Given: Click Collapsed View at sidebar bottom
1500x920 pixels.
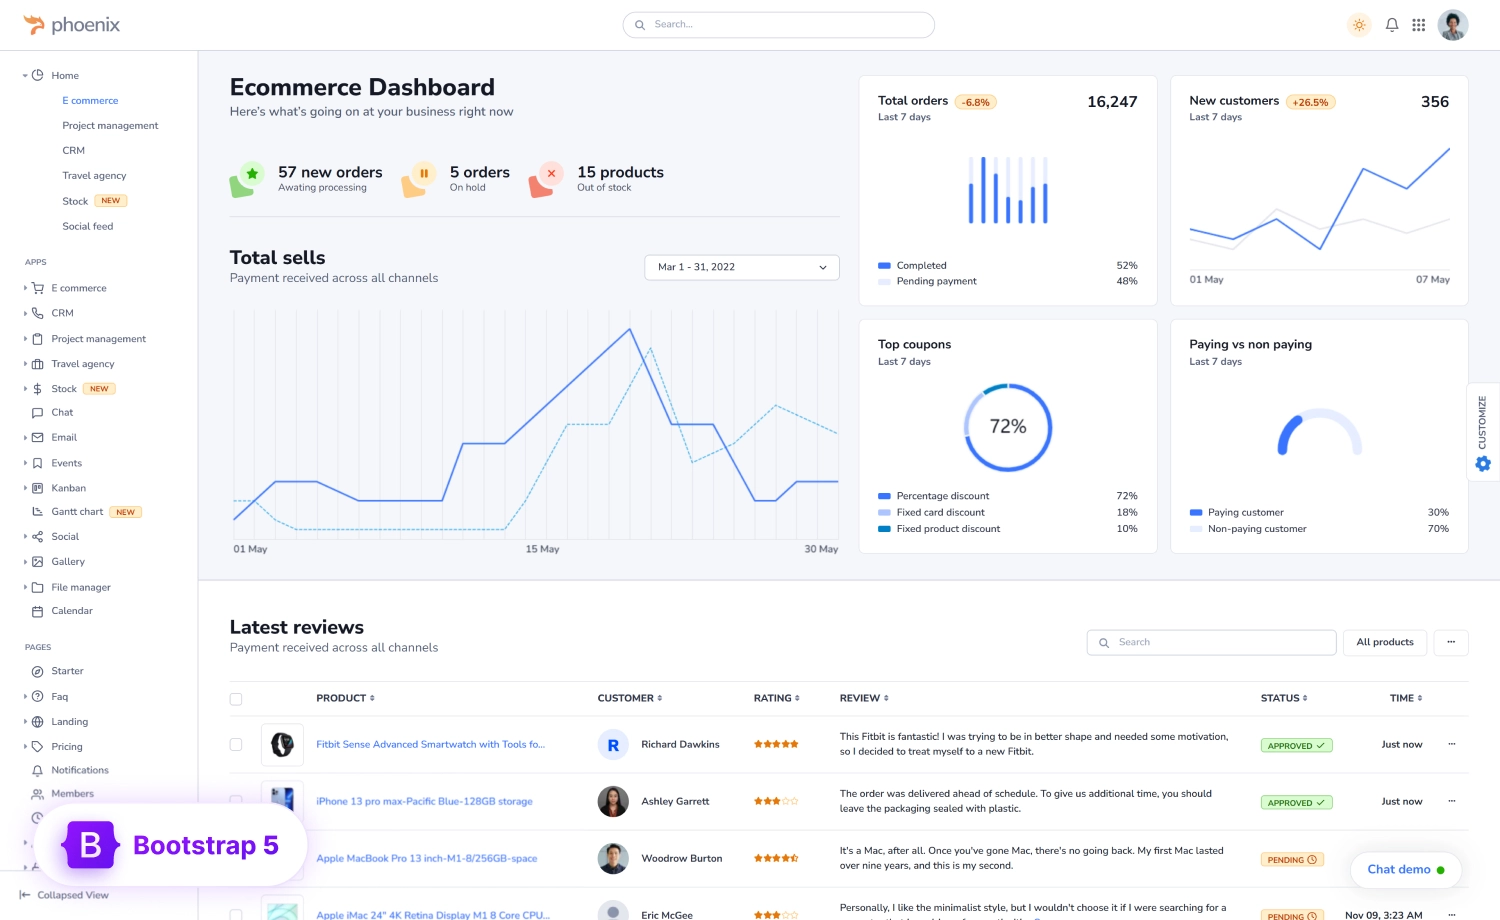Looking at the screenshot, I should coord(64,895).
